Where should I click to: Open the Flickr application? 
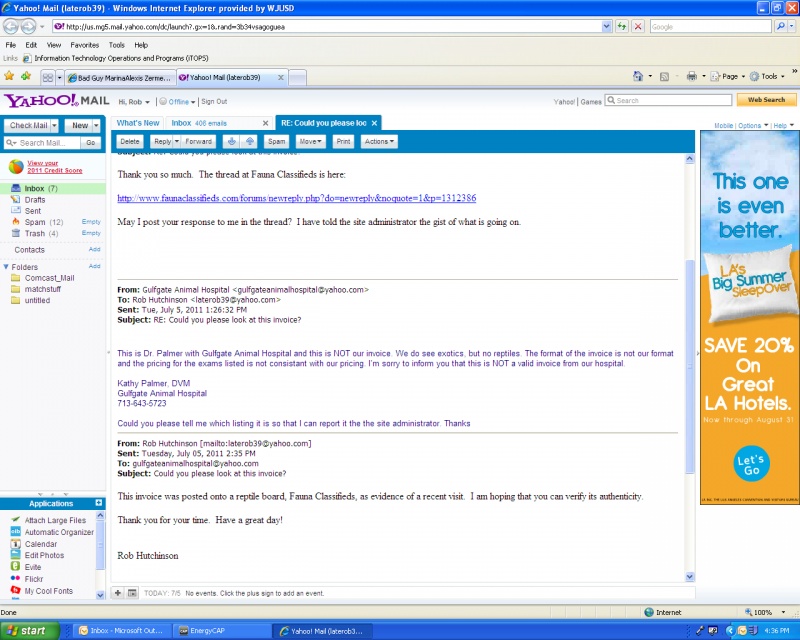(34, 579)
